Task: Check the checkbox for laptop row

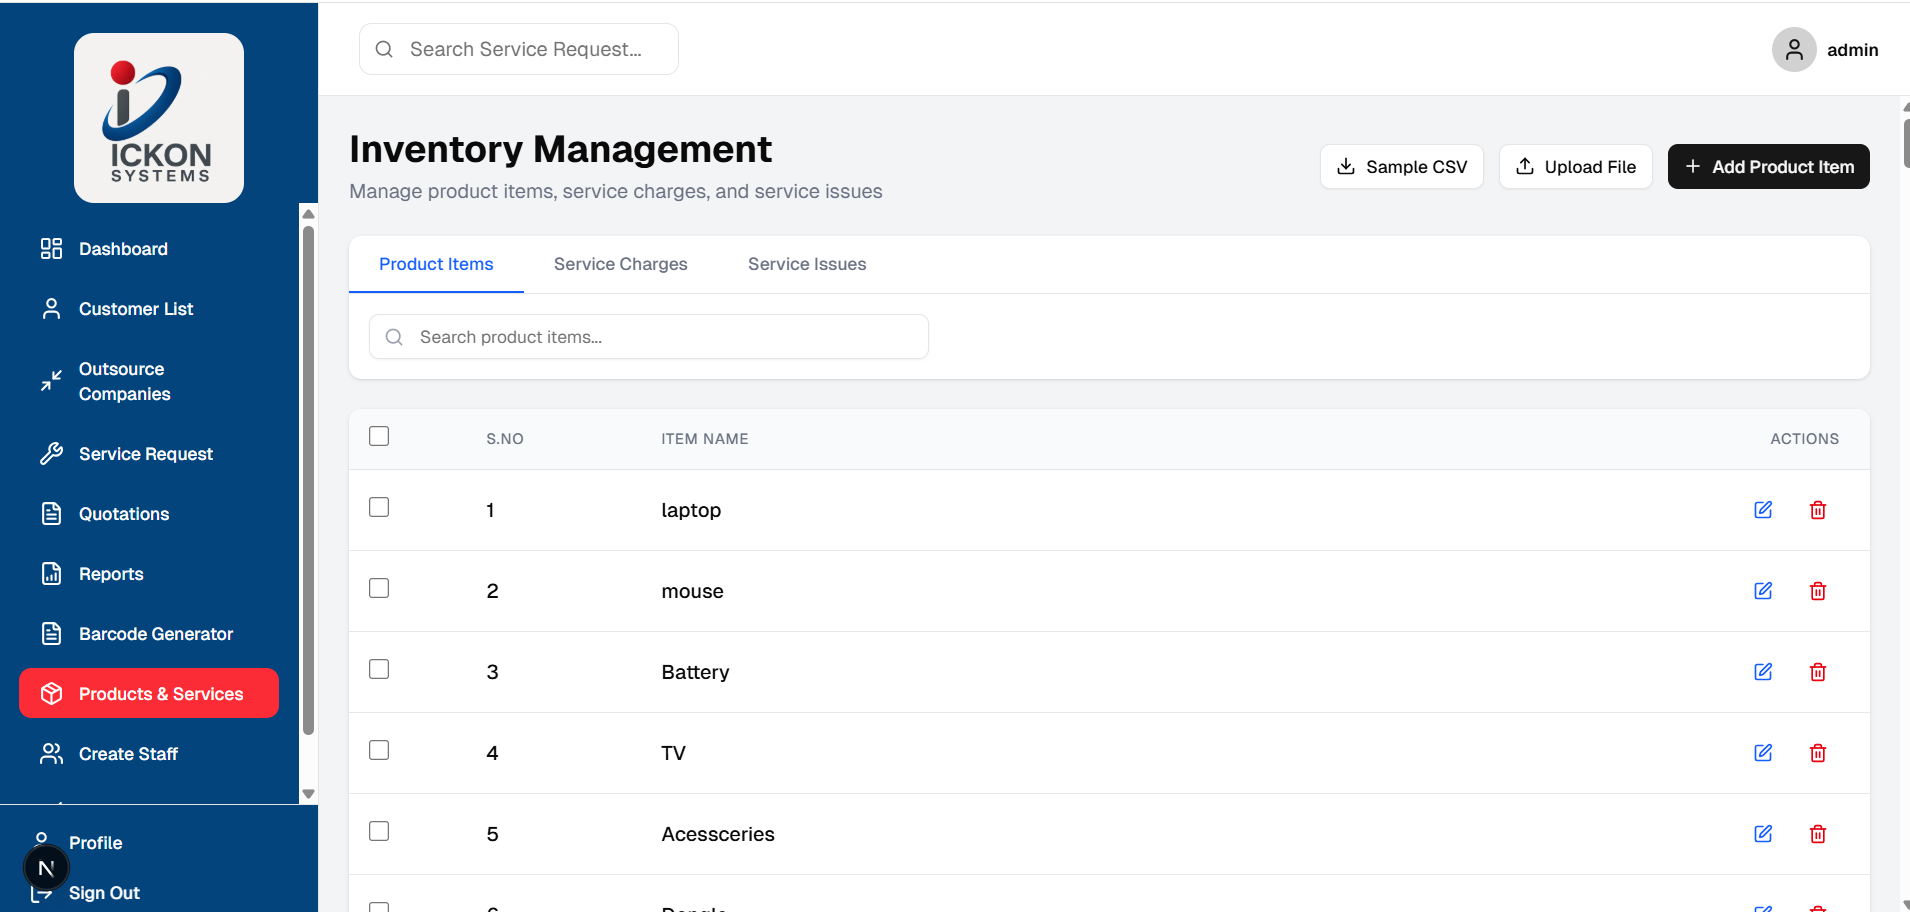Action: tap(379, 507)
